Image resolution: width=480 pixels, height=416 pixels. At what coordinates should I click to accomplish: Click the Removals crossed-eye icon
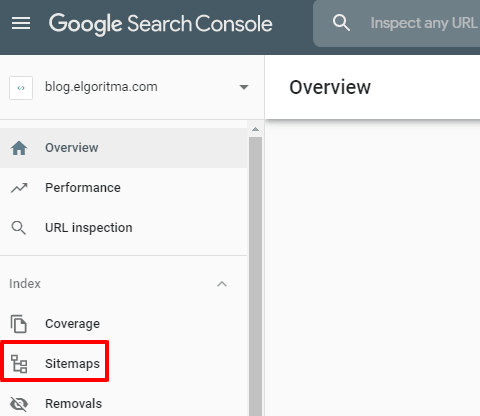coord(19,404)
